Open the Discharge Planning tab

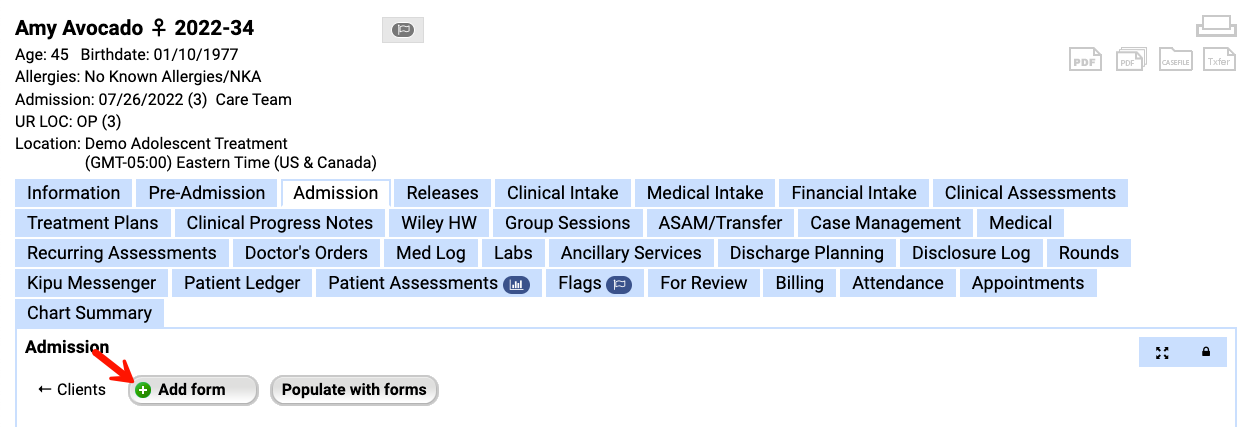click(x=806, y=253)
